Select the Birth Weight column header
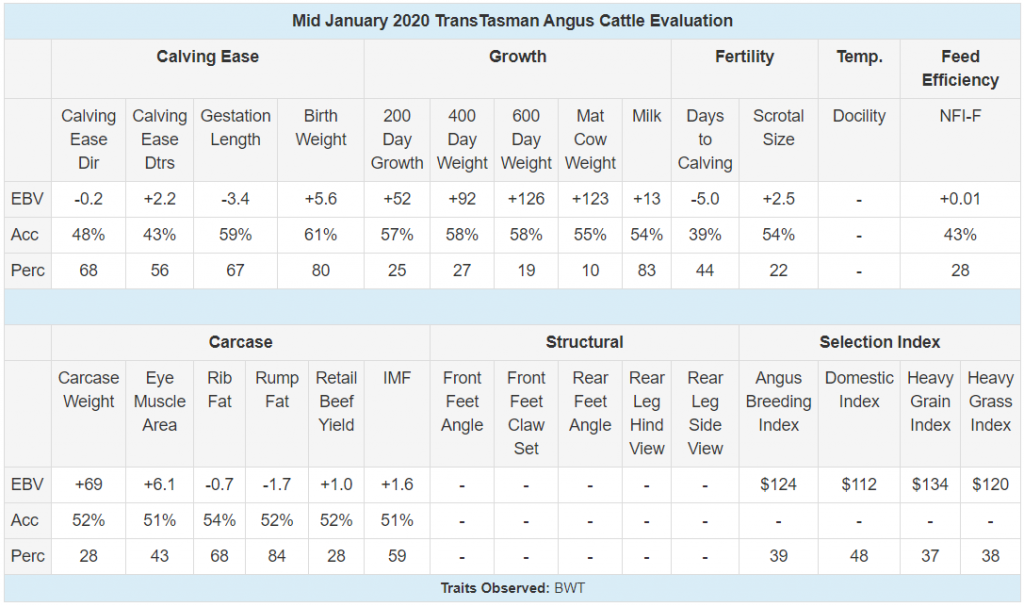 (321, 127)
